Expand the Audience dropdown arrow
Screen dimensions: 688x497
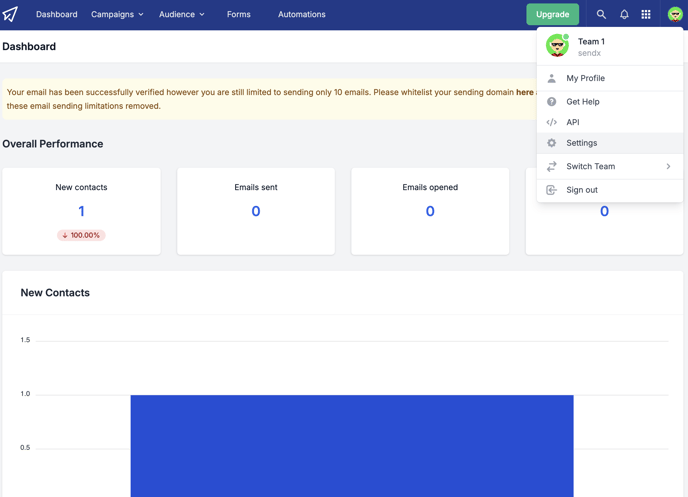[x=202, y=14]
